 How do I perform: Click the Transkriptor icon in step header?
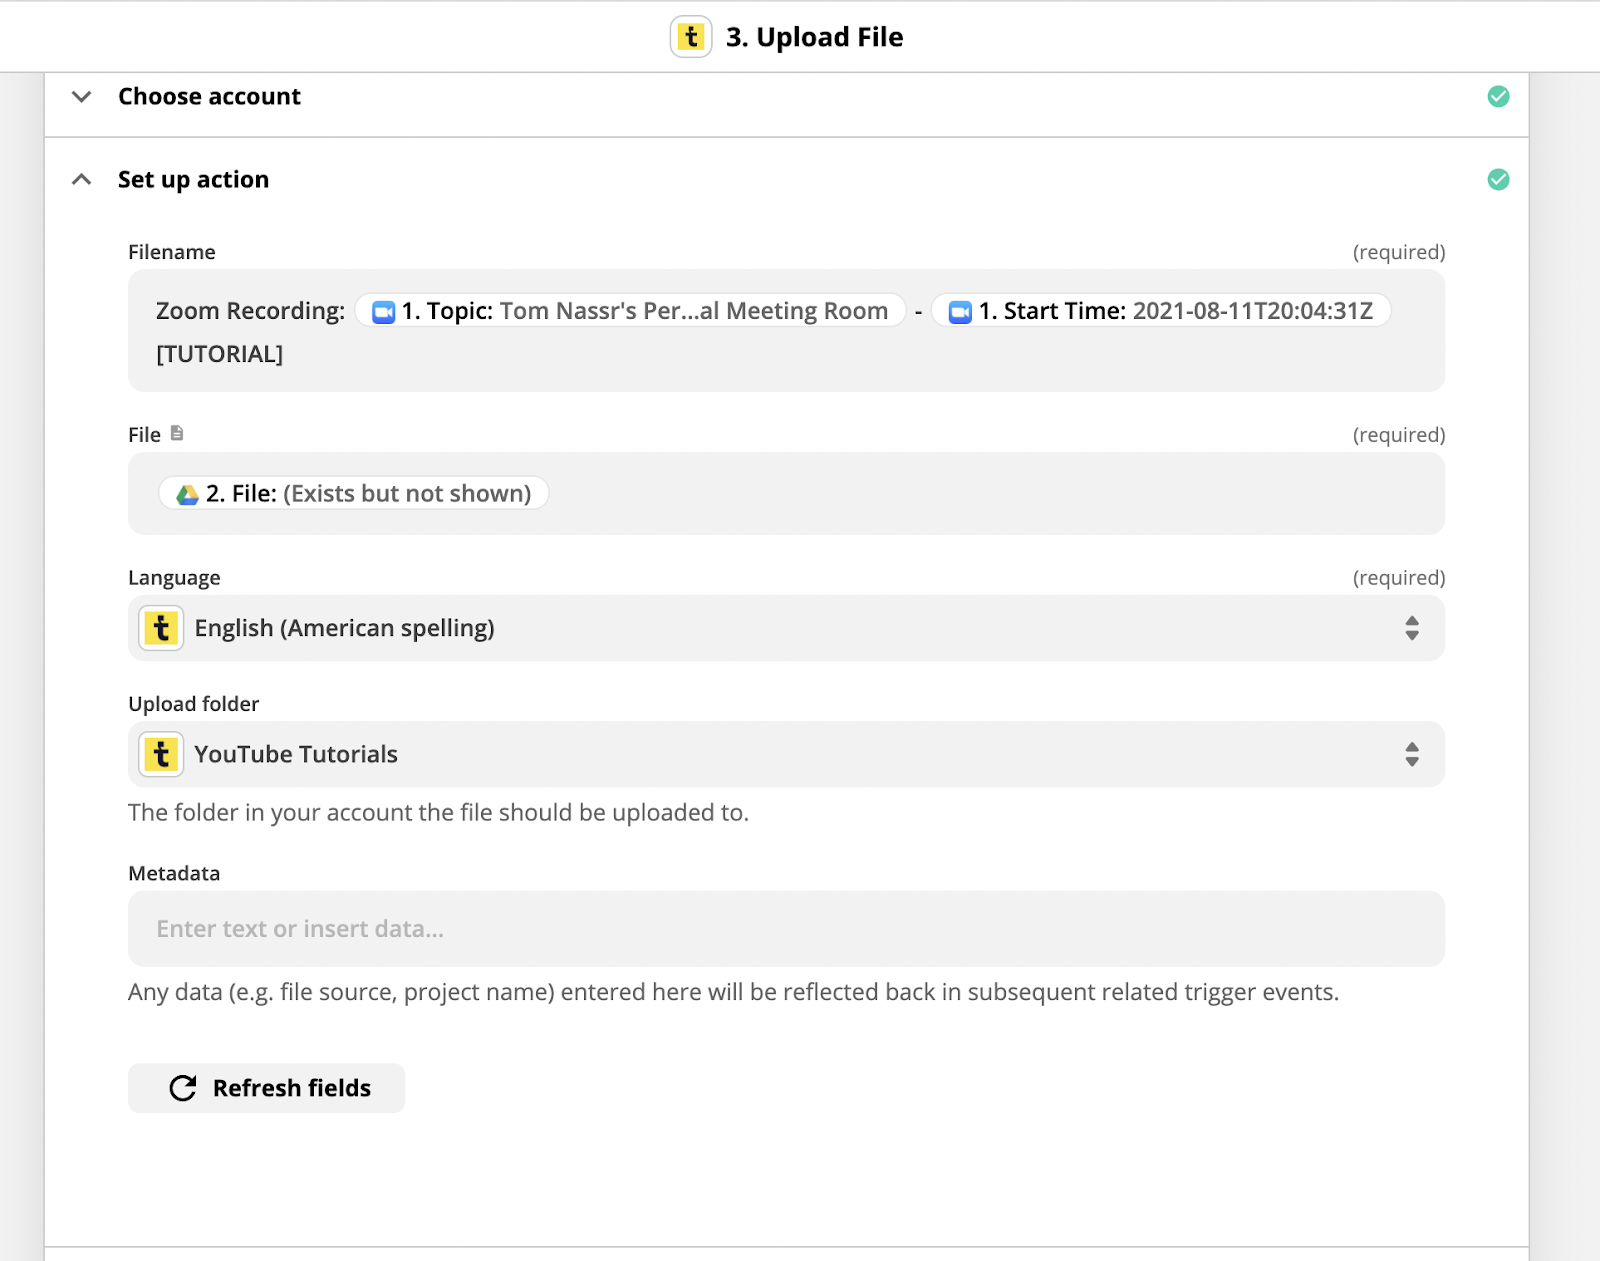click(x=691, y=37)
